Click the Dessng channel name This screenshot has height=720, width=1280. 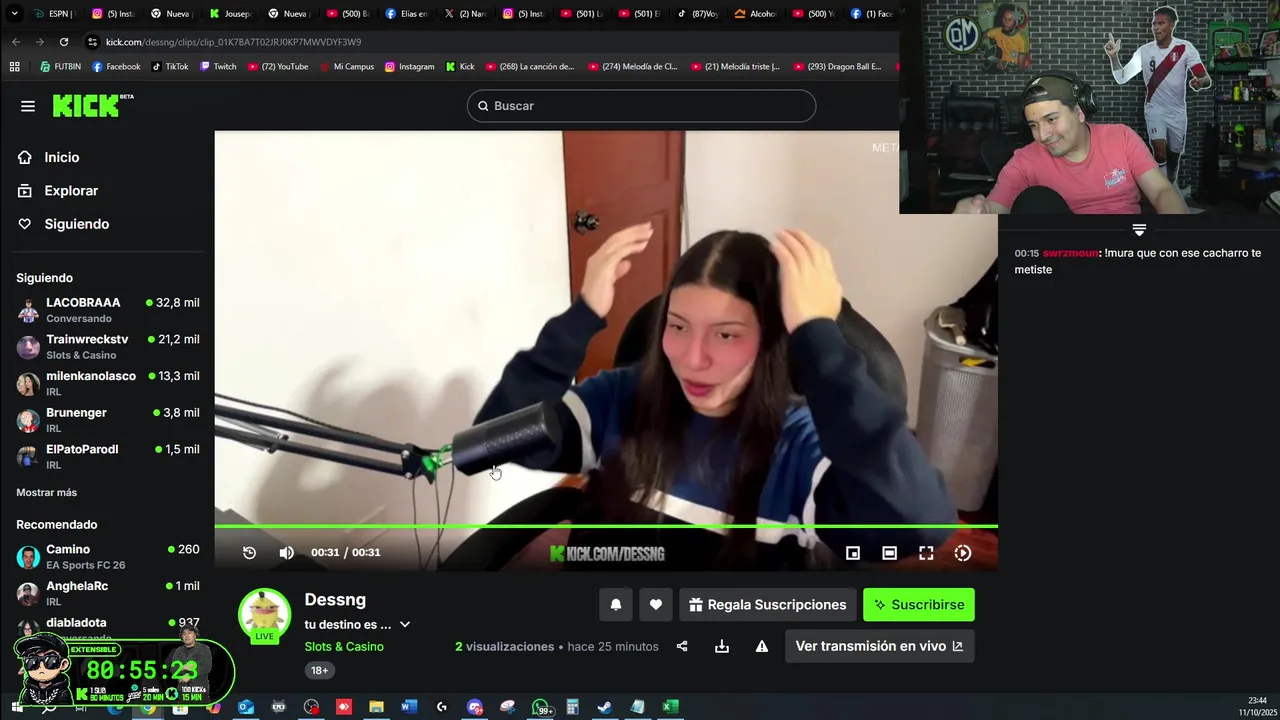[335, 599]
